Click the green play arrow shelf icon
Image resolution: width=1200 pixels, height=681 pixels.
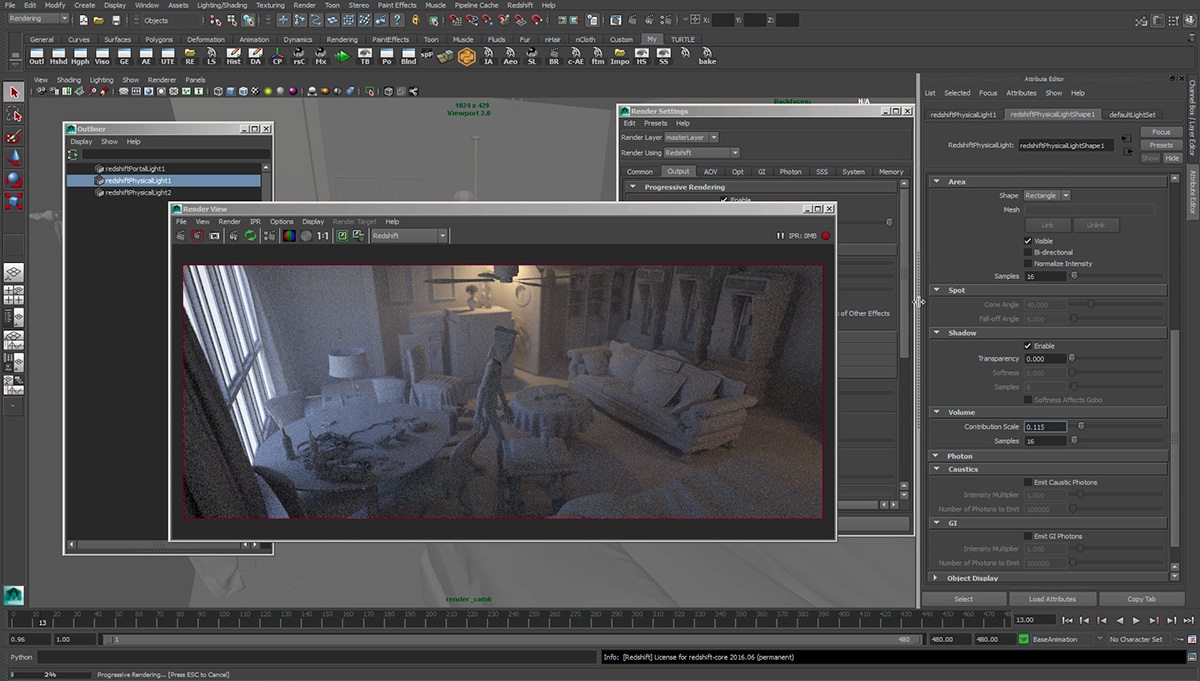(343, 56)
